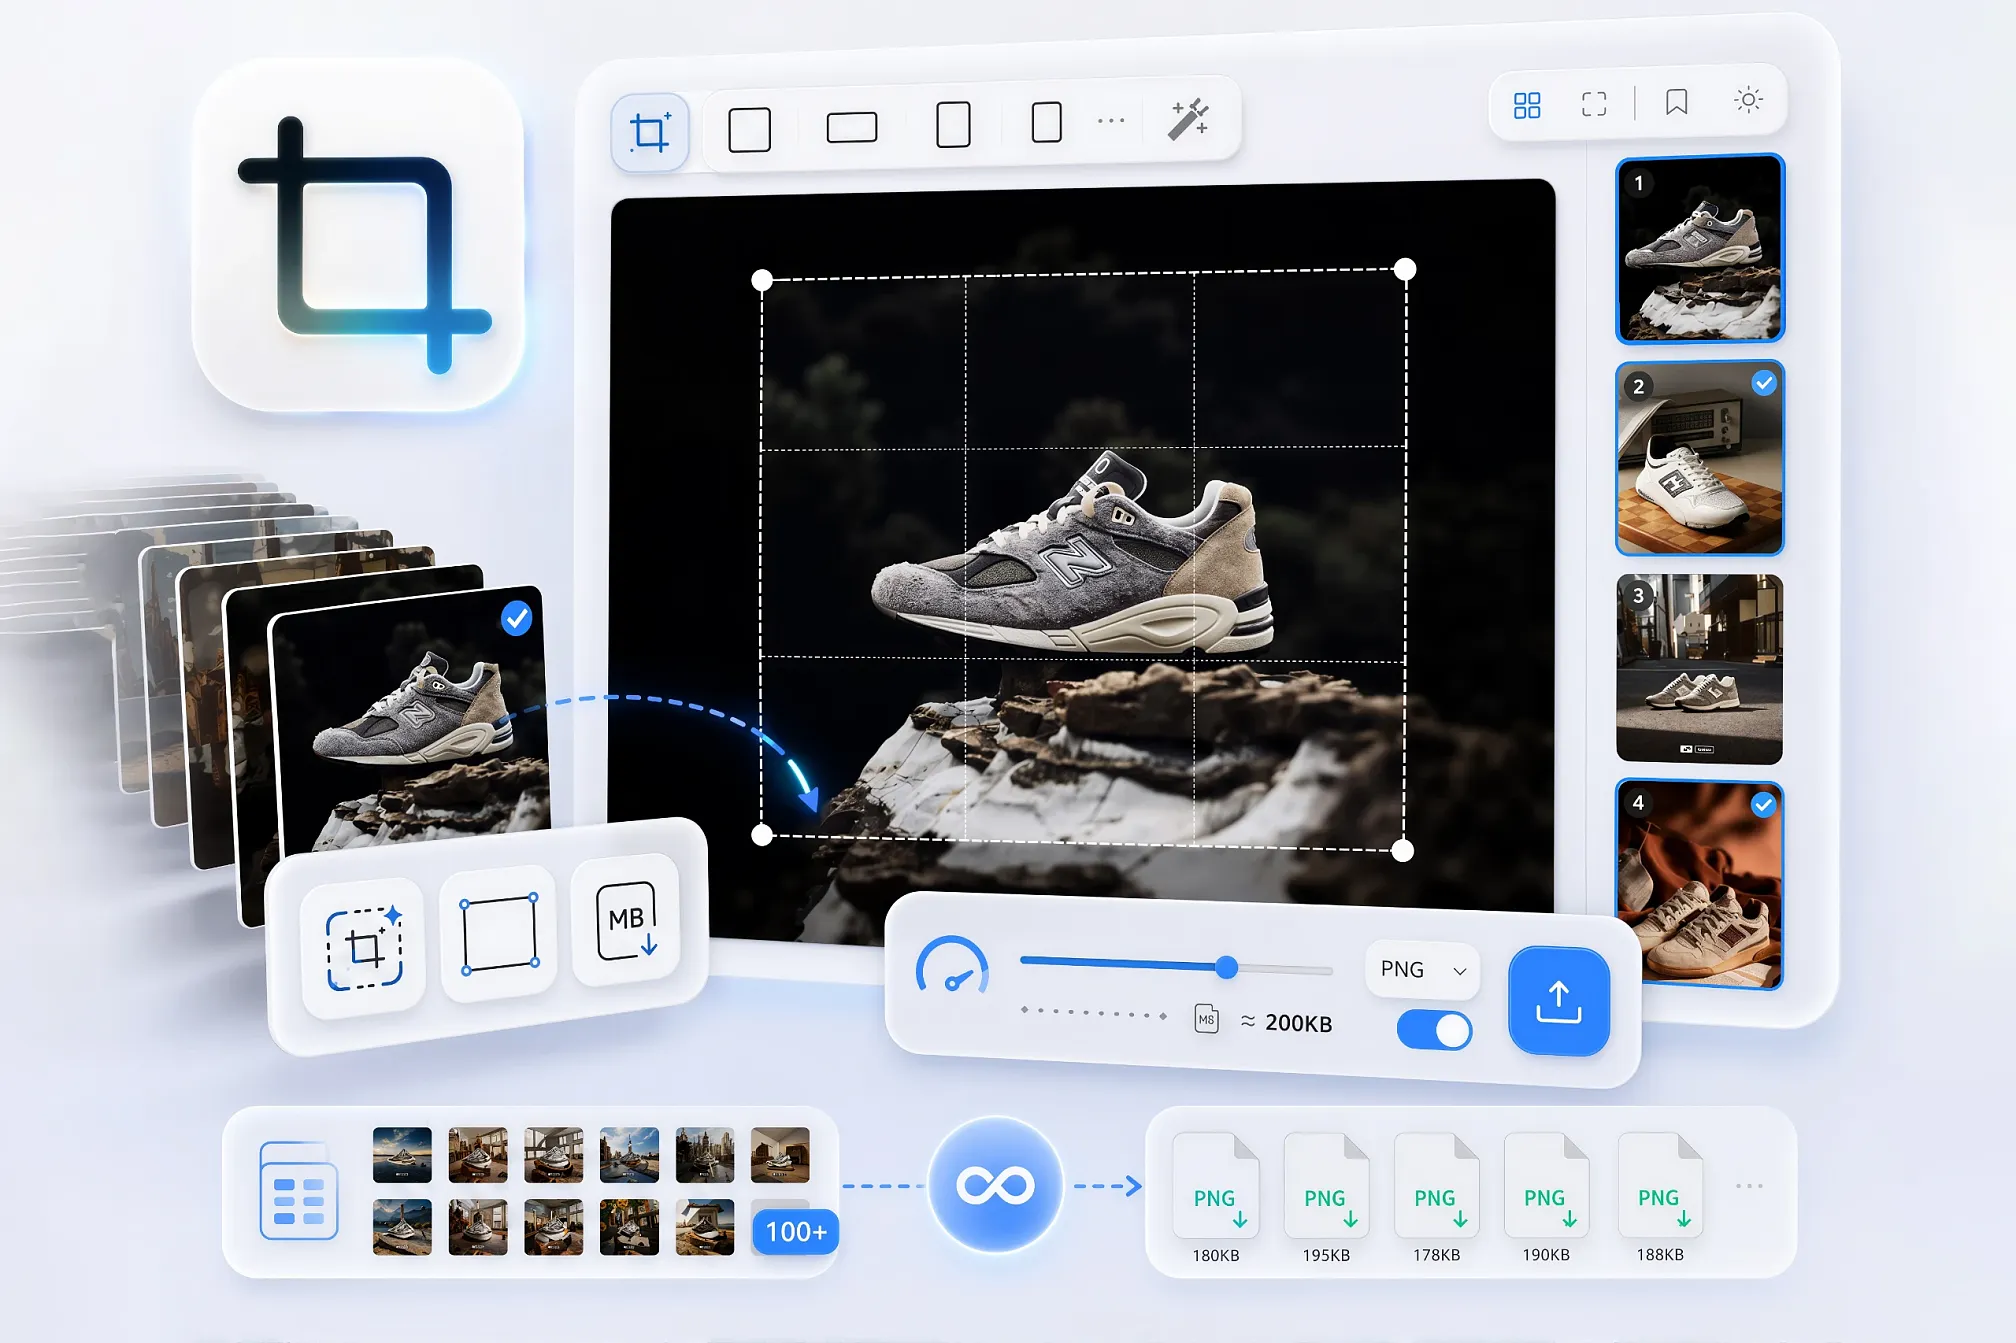Bookmark the current image

point(1677,102)
